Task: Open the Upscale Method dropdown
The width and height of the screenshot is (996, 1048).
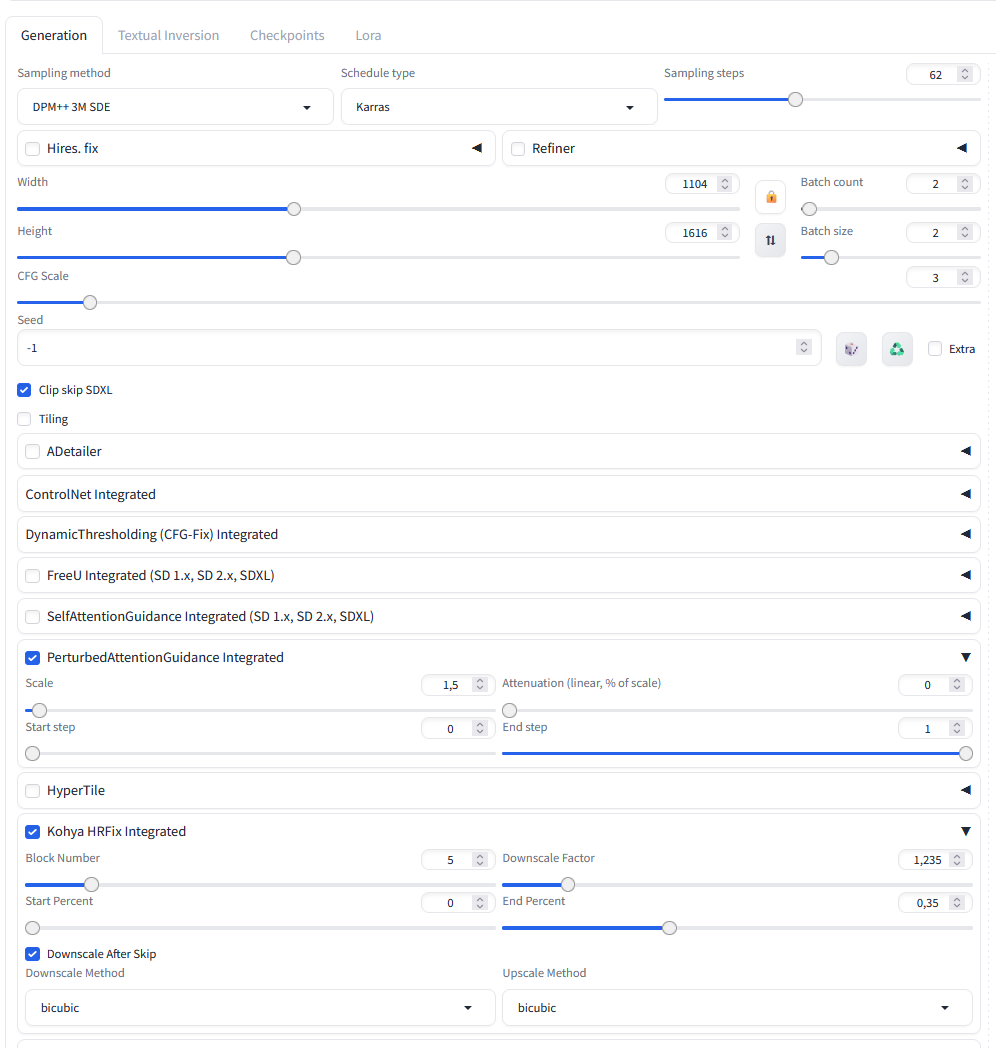Action: (737, 1008)
